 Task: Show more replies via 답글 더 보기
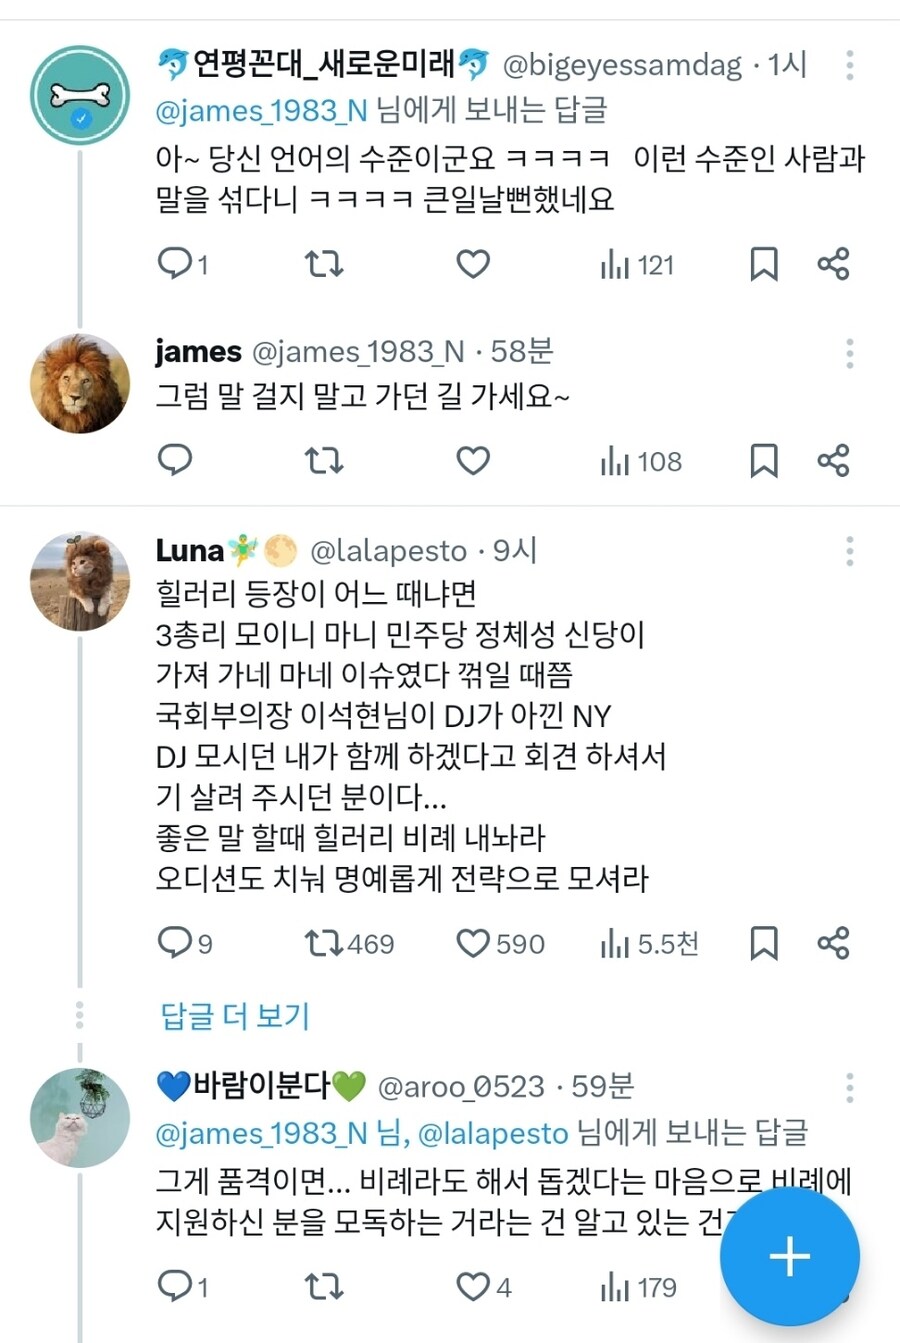coord(231,1014)
